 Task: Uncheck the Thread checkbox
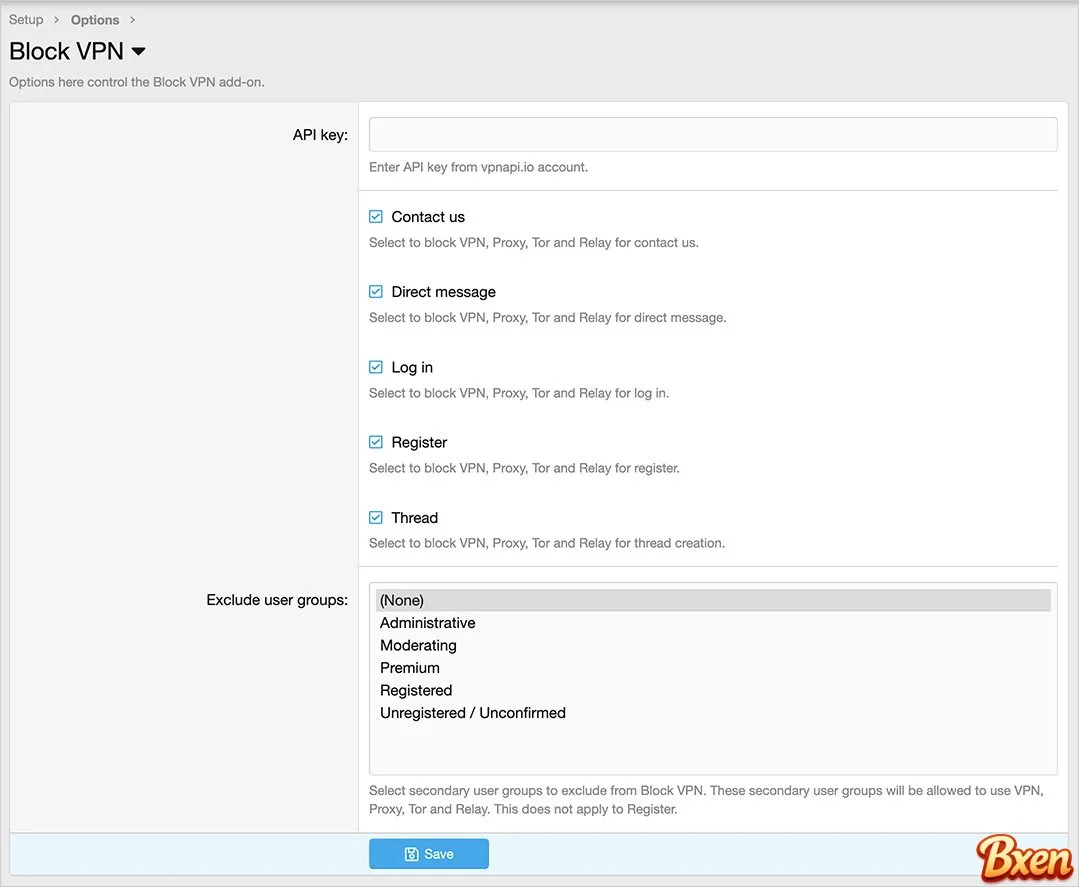[376, 518]
